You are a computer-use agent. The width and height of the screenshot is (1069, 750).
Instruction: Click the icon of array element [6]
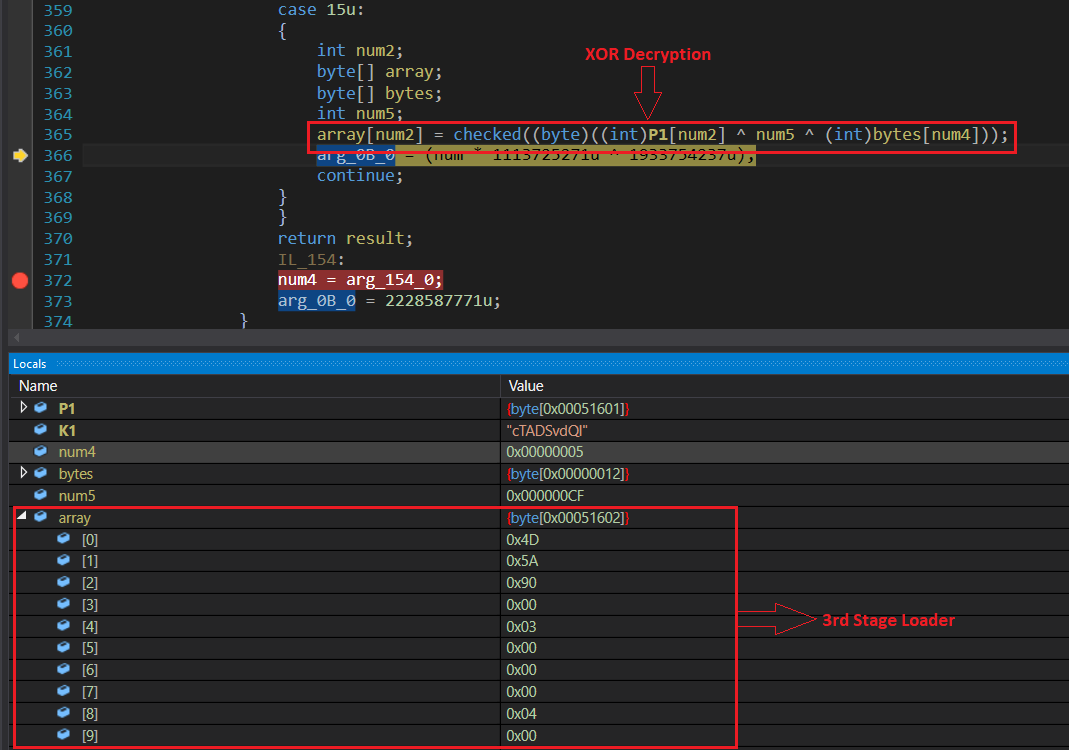[64, 669]
